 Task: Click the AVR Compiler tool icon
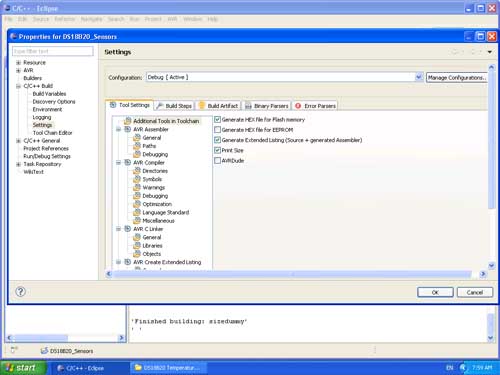coord(127,162)
